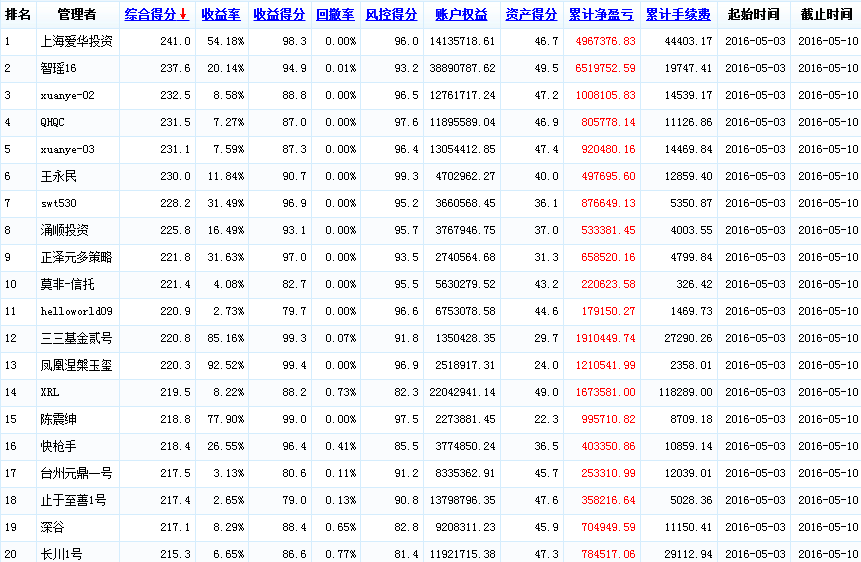Click account equity 22042941.14
Image resolution: width=861 pixels, height=562 pixels.
[462, 392]
